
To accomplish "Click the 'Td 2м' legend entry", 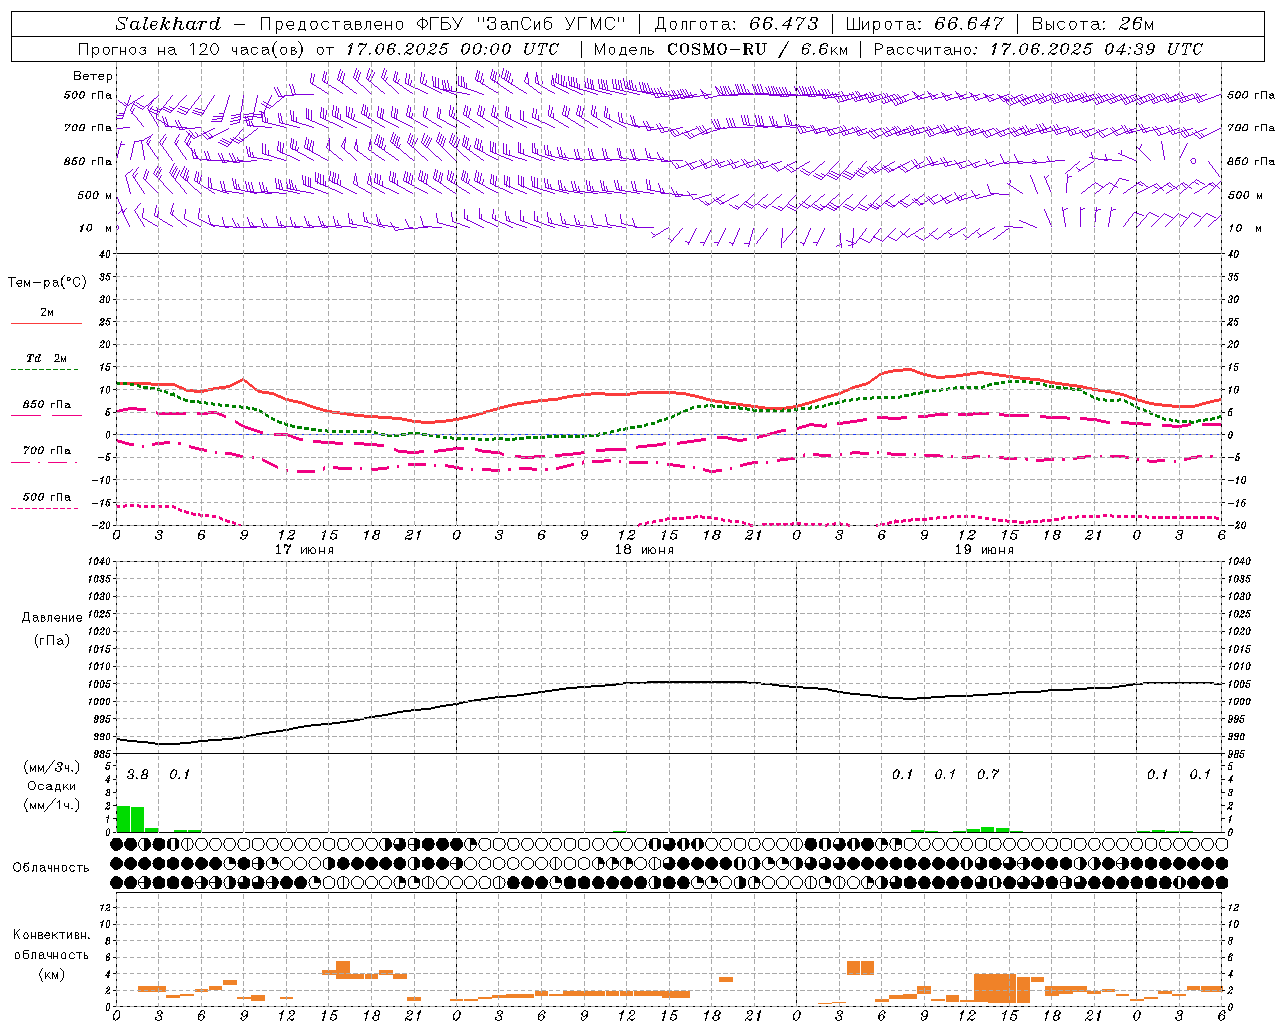I will pos(47,358).
